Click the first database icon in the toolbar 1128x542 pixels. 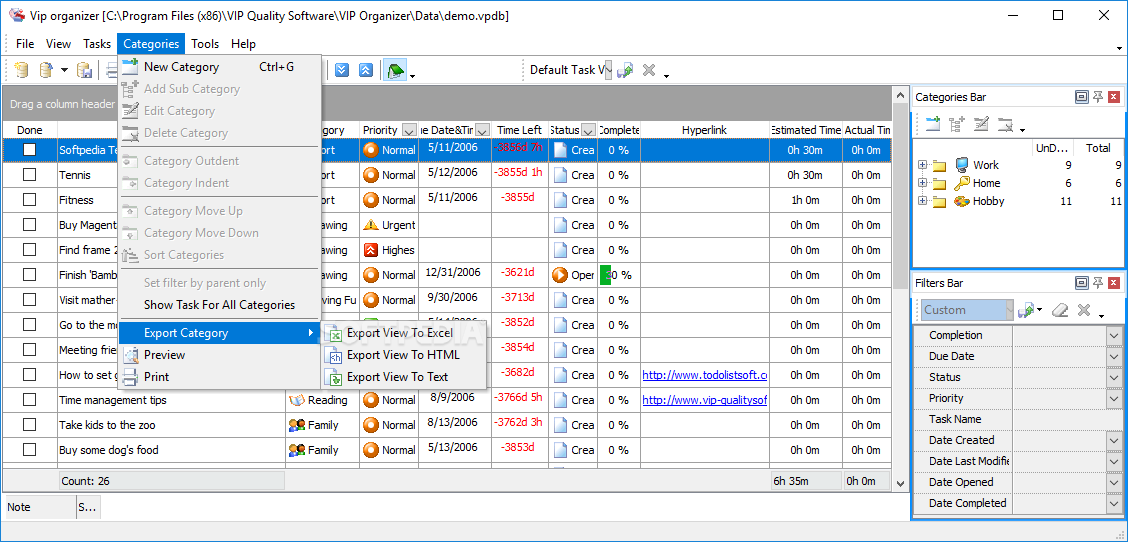pyautogui.click(x=22, y=70)
